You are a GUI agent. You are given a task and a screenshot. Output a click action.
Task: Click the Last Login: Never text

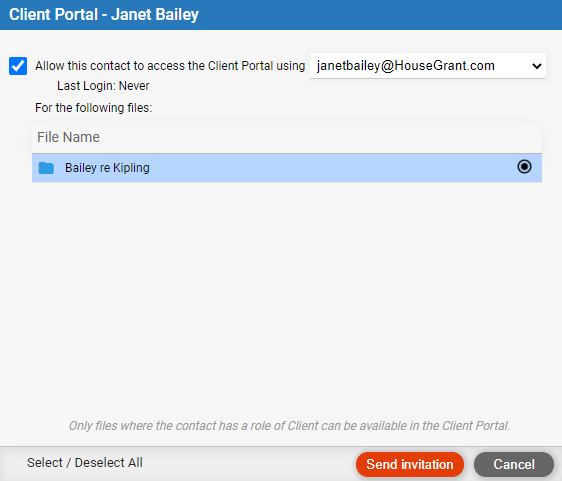103,86
